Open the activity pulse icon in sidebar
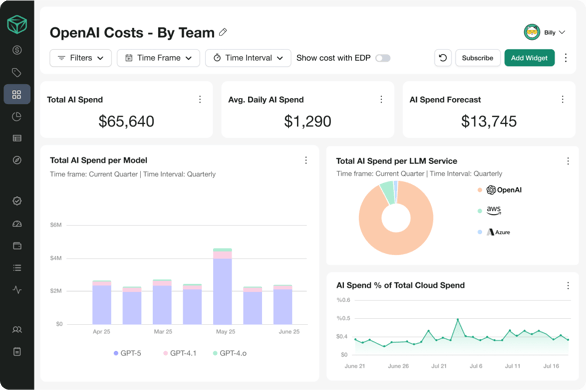586x390 pixels. coord(17,290)
